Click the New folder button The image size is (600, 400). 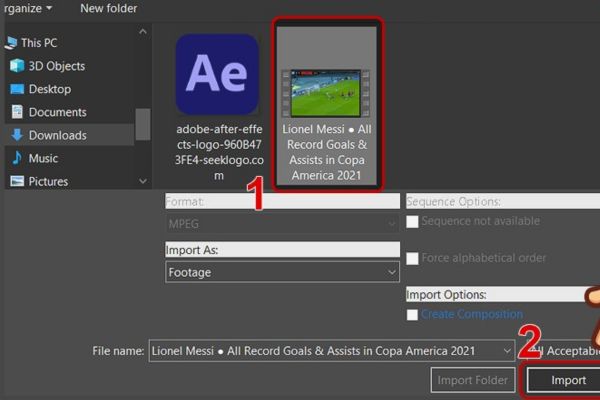(109, 8)
